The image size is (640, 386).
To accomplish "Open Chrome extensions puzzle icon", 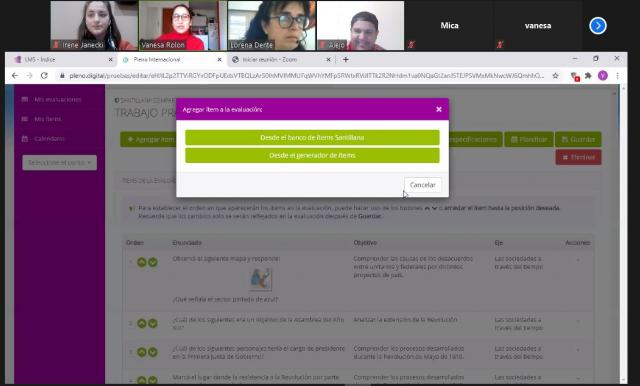I will coord(588,75).
